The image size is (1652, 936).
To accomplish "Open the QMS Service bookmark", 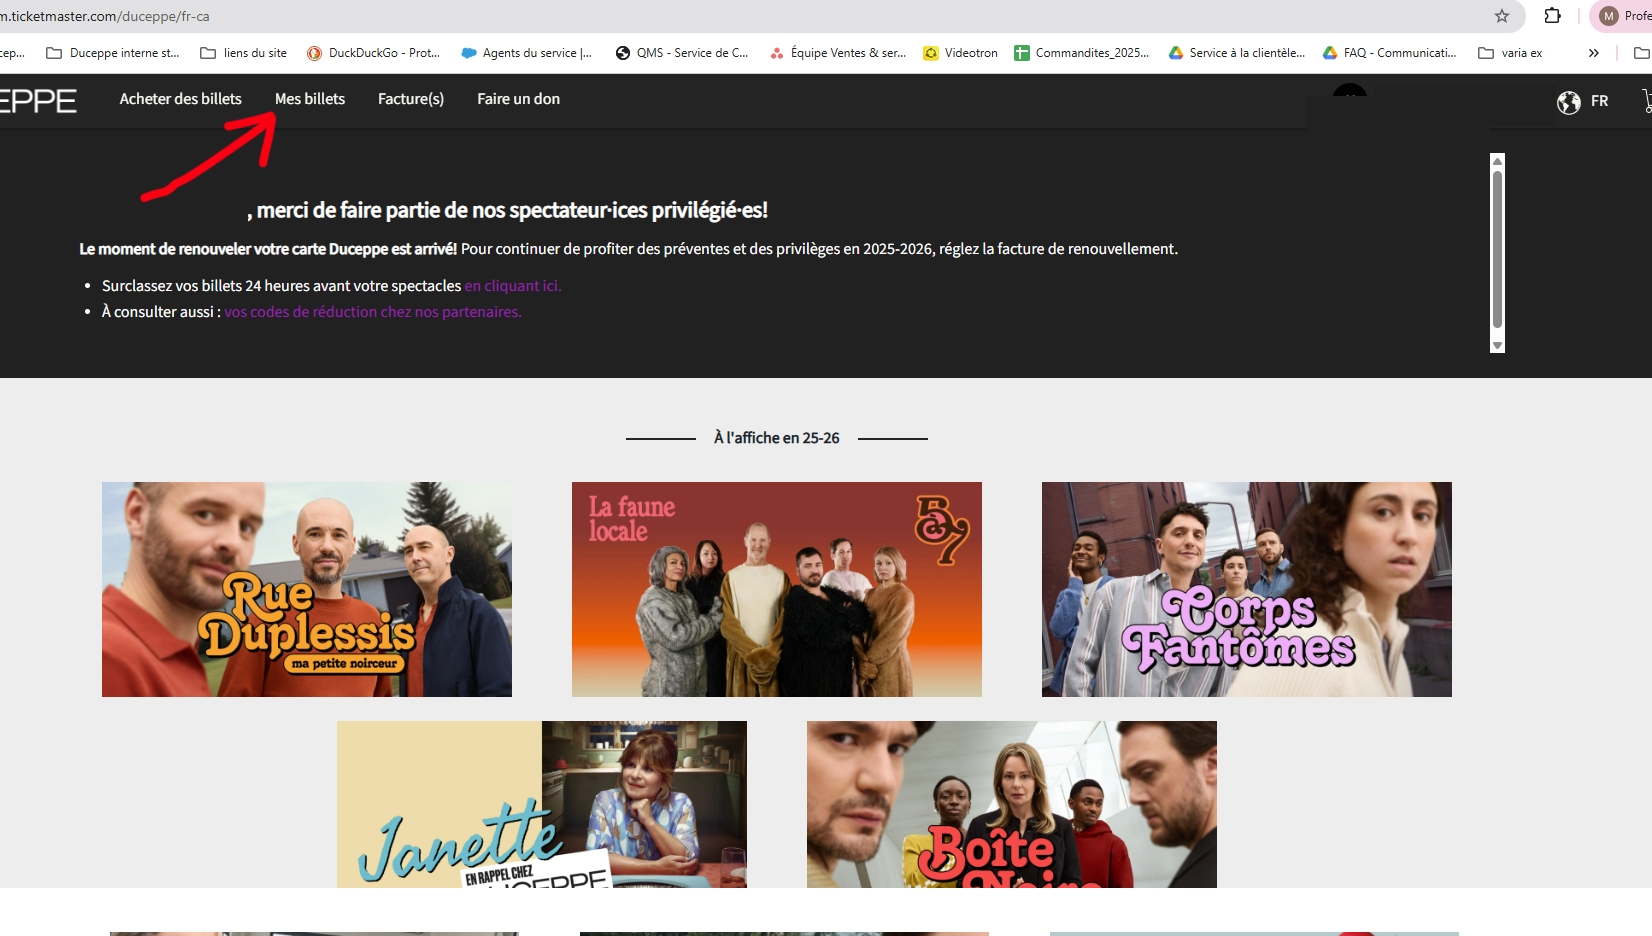I will pyautogui.click(x=682, y=53).
